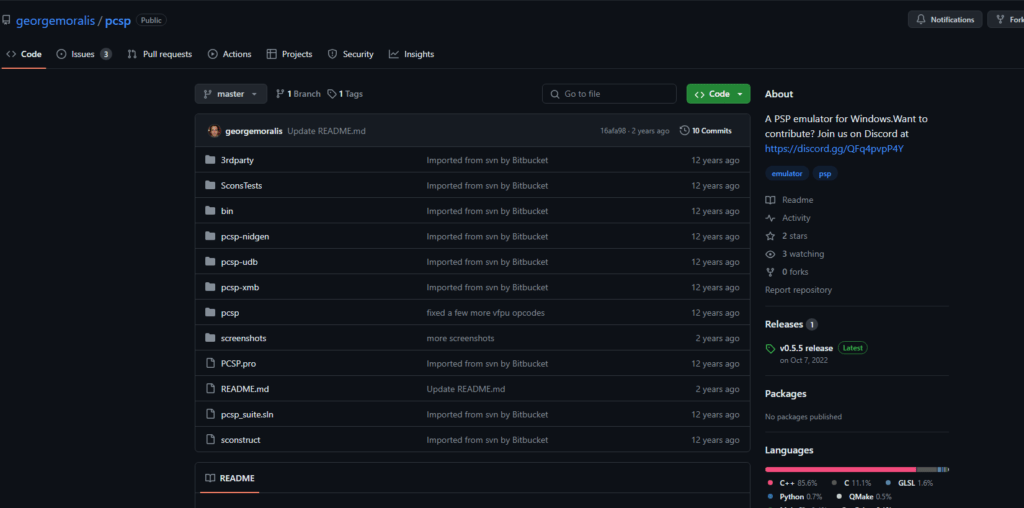Jump to Readme in About sidebar
The image size is (1024, 508).
tap(790, 200)
